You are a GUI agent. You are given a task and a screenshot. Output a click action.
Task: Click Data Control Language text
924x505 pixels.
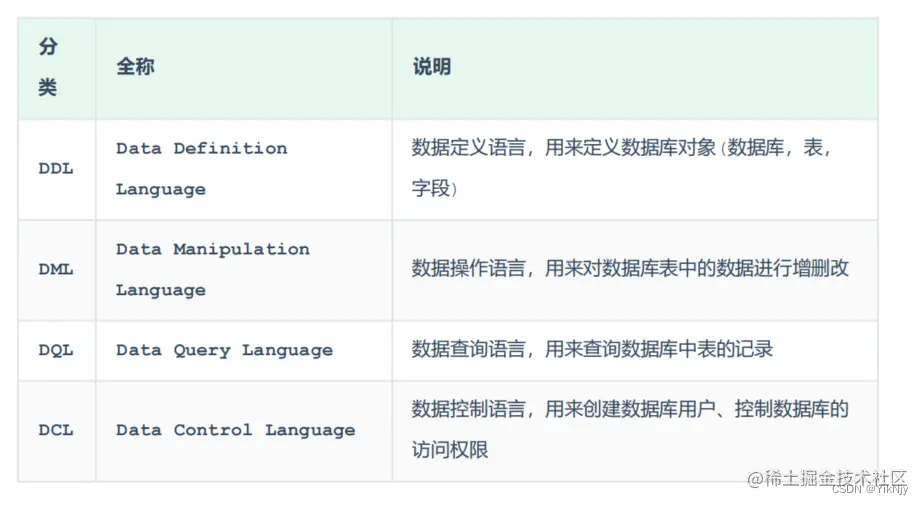236,430
